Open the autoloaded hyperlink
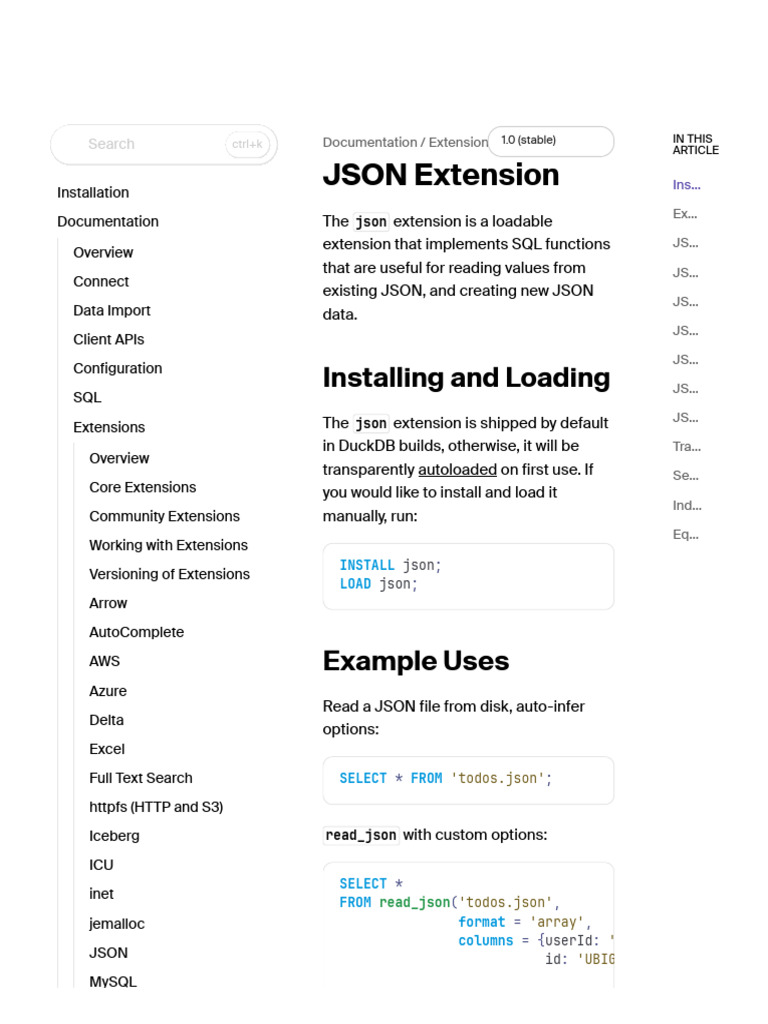 (457, 469)
